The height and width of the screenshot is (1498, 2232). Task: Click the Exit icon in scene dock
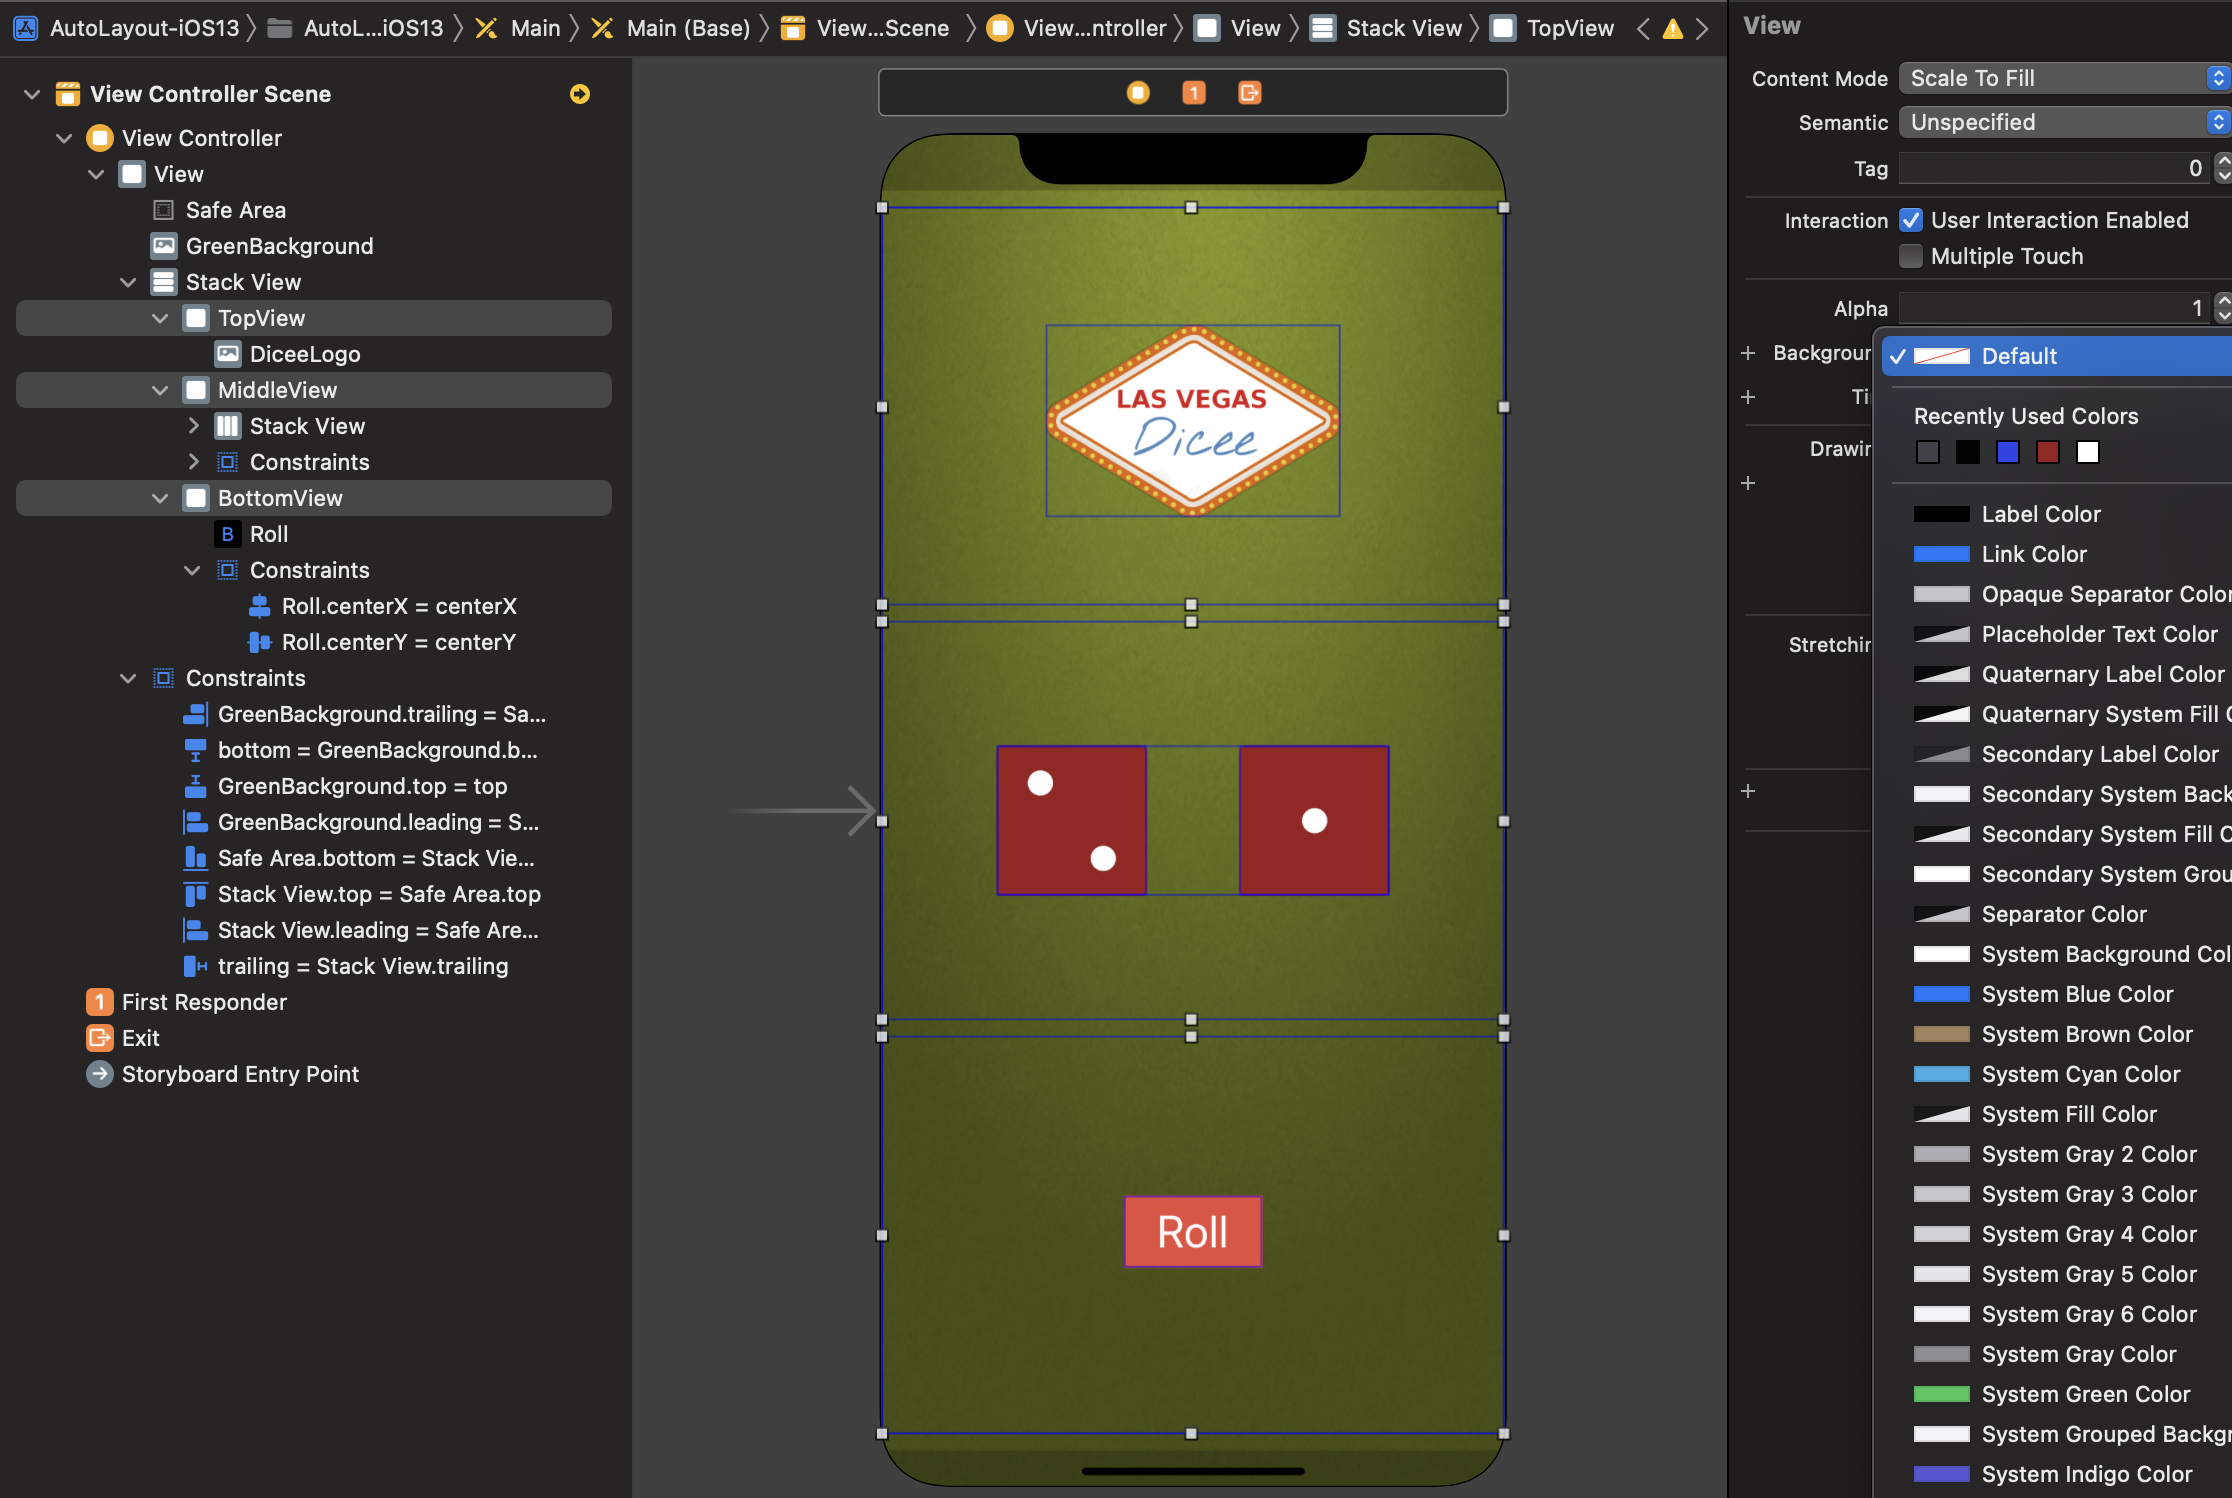(x=1249, y=93)
